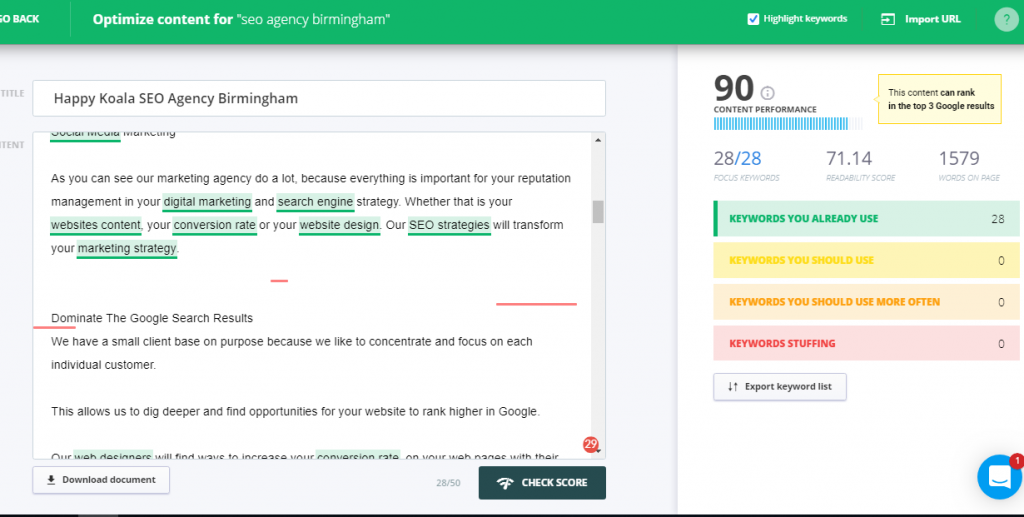Click the sort arrows on Export keyword list
This screenshot has height=517, width=1024.
732,387
